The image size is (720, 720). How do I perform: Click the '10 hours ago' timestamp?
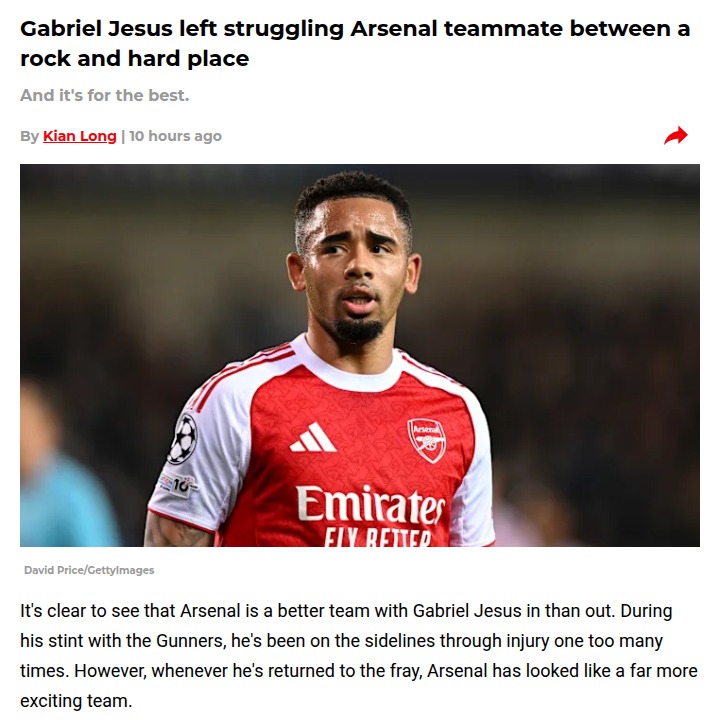[x=175, y=136]
